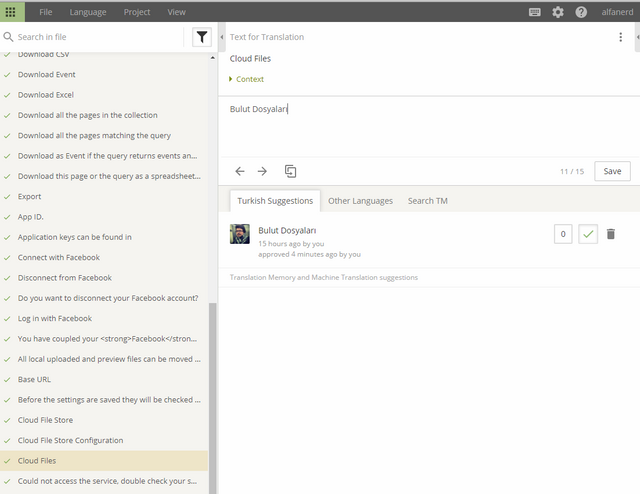Screen dimensions: 640x494
Task: Switch to Other Languages tab
Action: coord(360,201)
